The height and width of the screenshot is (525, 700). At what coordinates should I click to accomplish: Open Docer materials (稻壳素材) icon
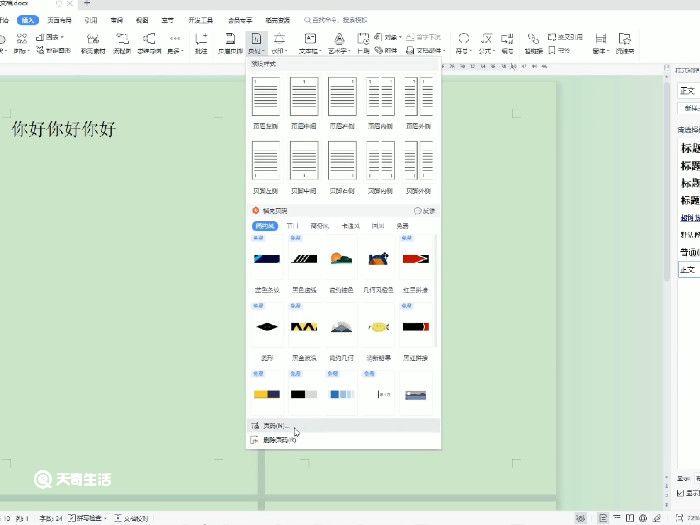click(x=93, y=43)
